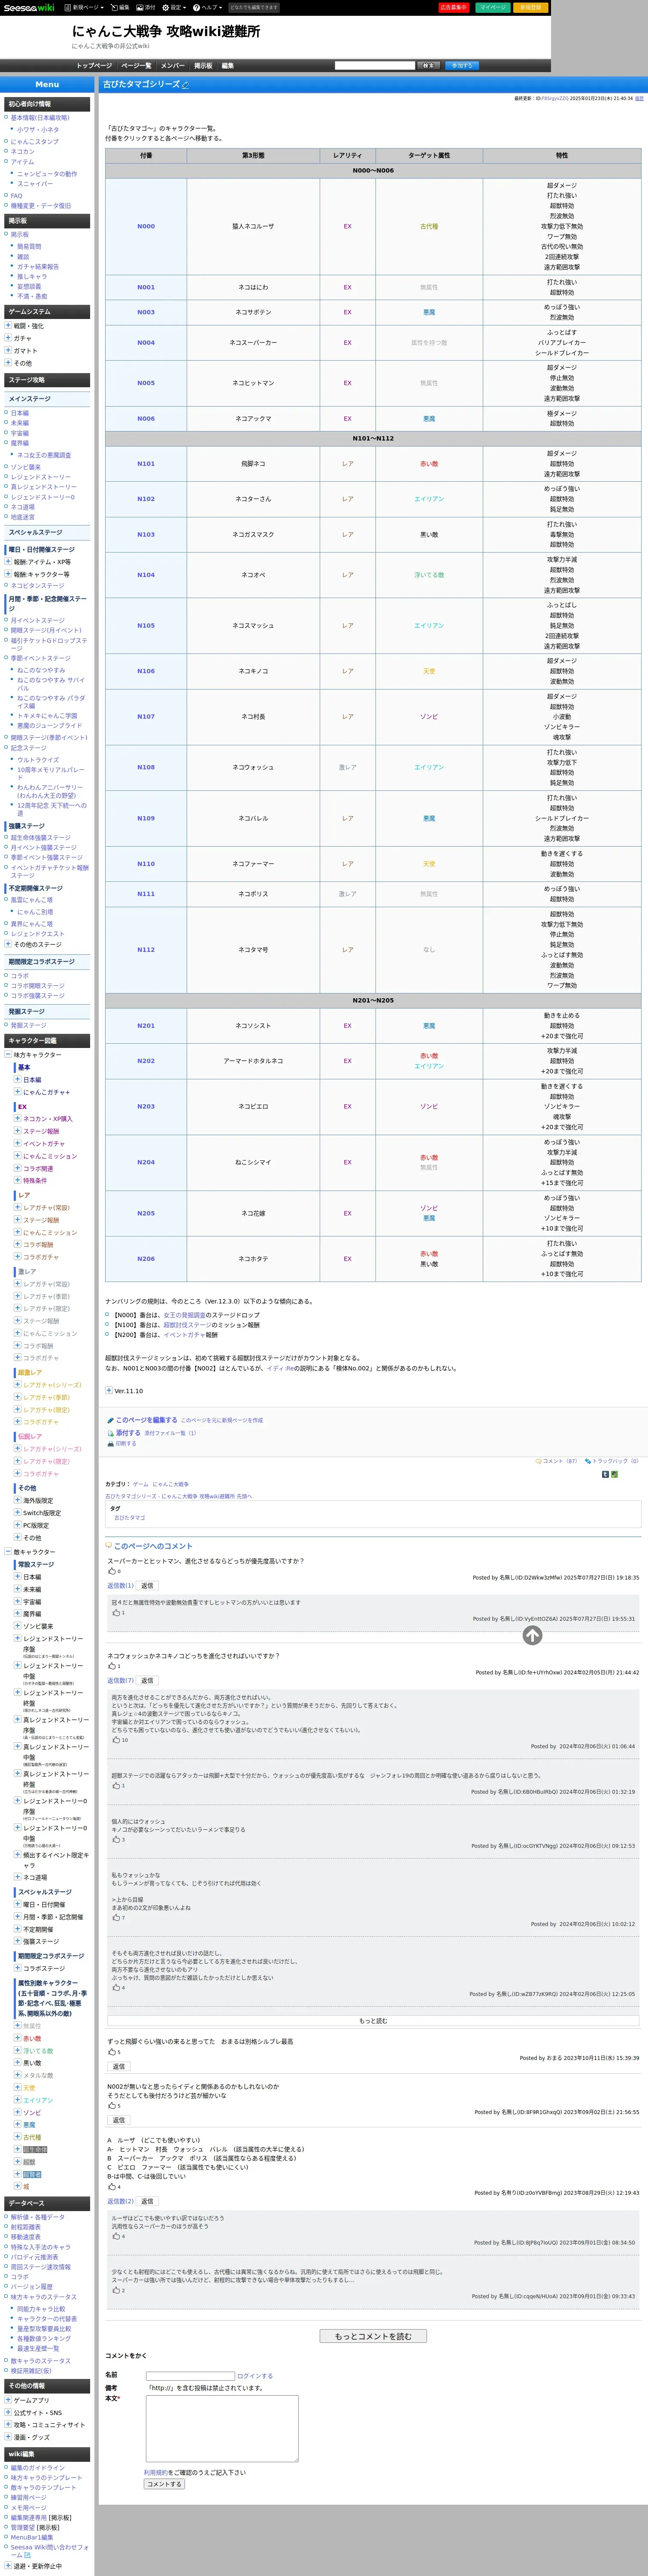
Task: Click the 印刷する printer link
Action: tap(121, 1443)
